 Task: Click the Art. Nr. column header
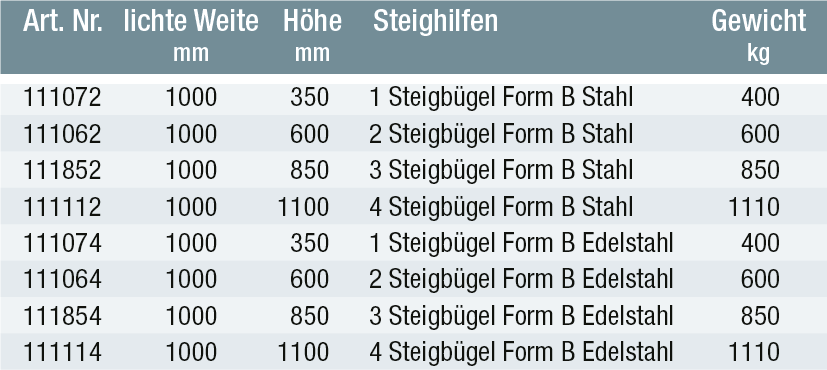[63, 22]
